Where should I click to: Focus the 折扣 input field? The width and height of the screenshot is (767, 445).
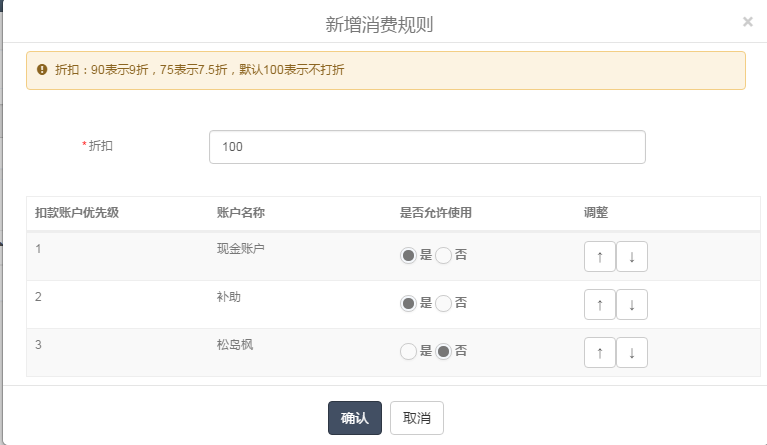(x=427, y=147)
